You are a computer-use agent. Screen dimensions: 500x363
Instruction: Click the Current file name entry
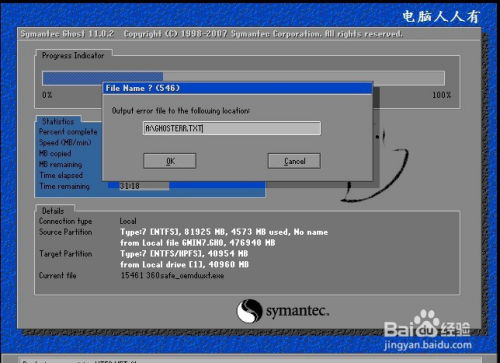click(x=172, y=276)
